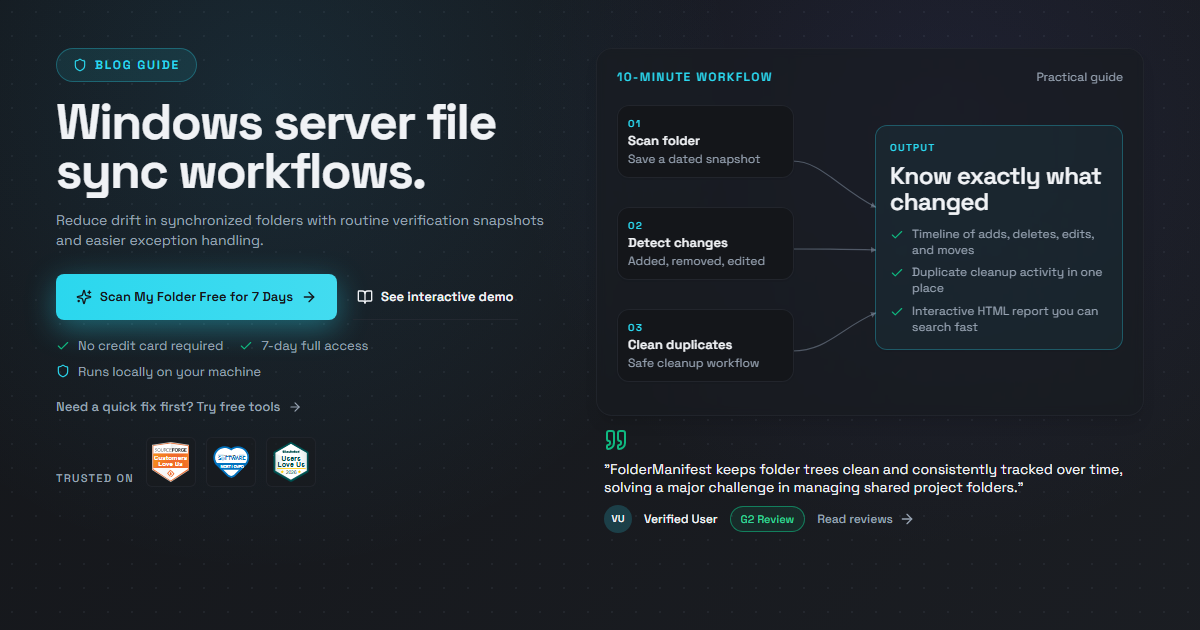
Task: Click the arrow after Try free tools
Action: coord(295,407)
